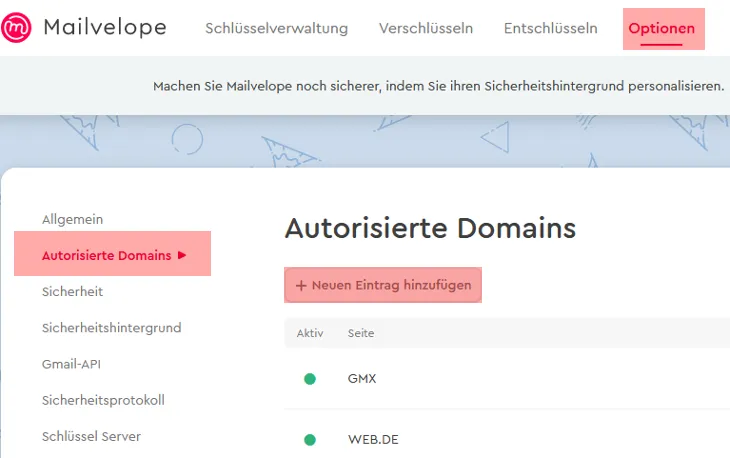
Task: Switch to the Entschlüsseln tab
Action: click(x=550, y=28)
